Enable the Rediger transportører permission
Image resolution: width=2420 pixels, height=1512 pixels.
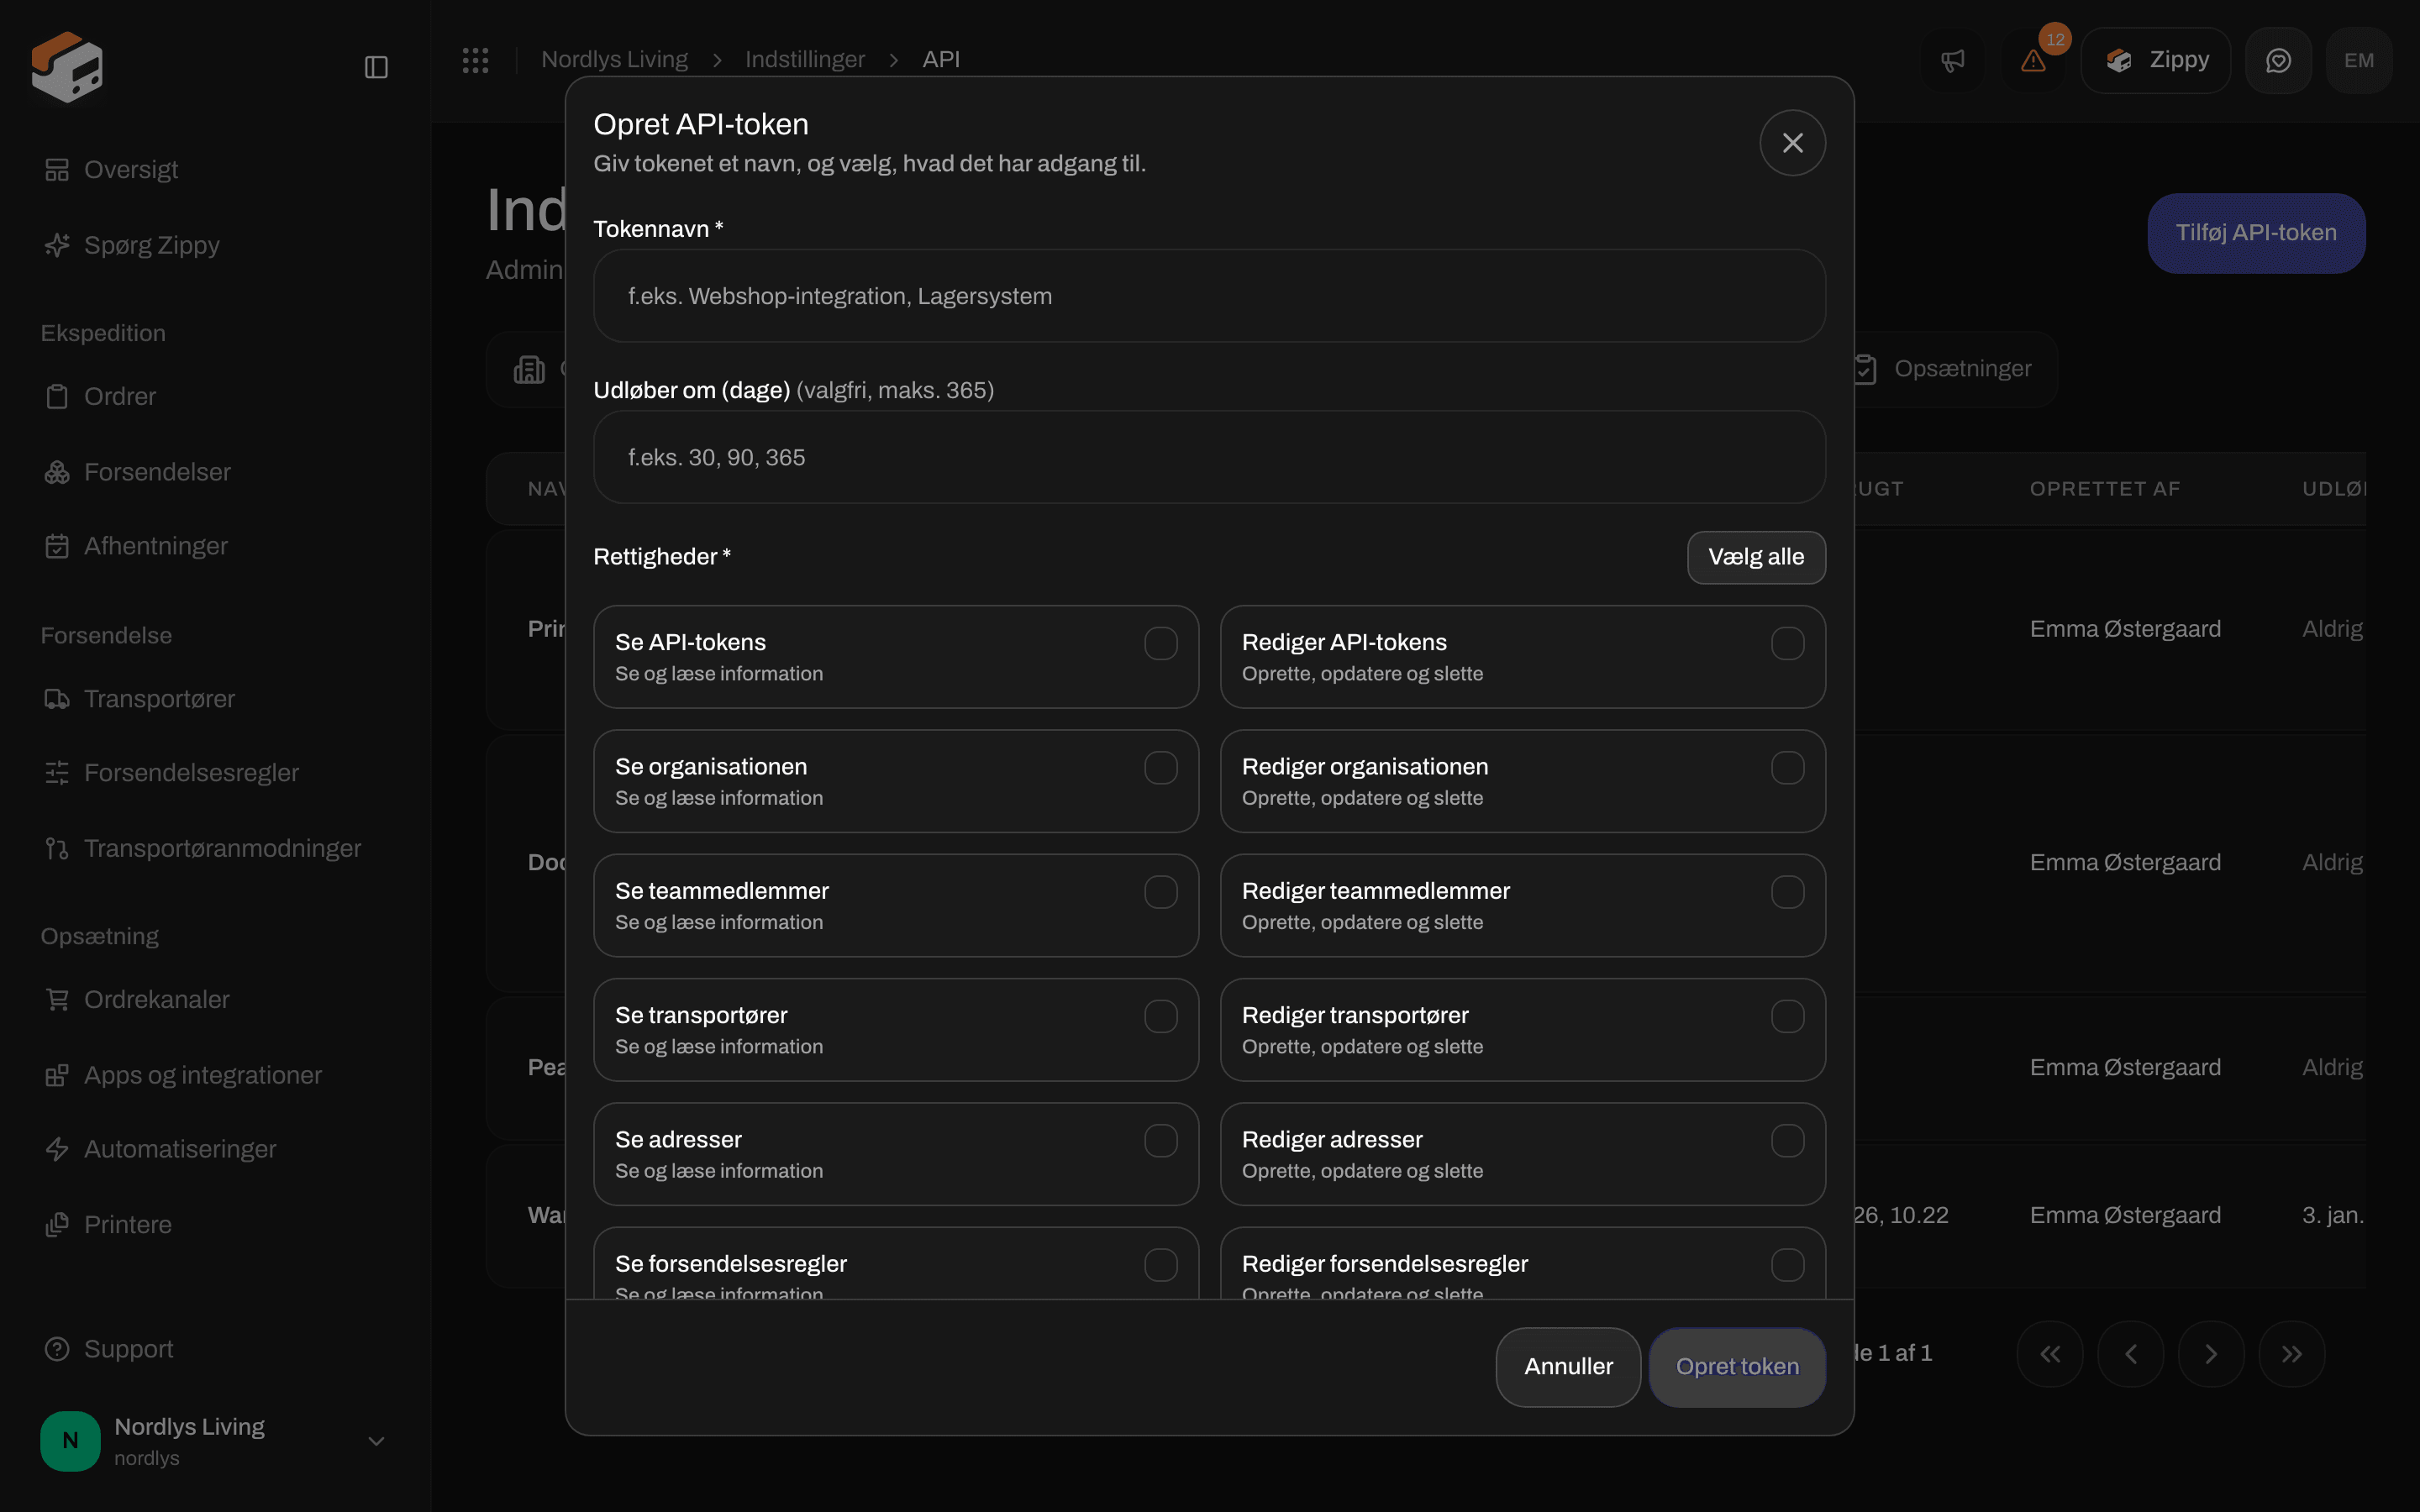tap(1787, 1016)
